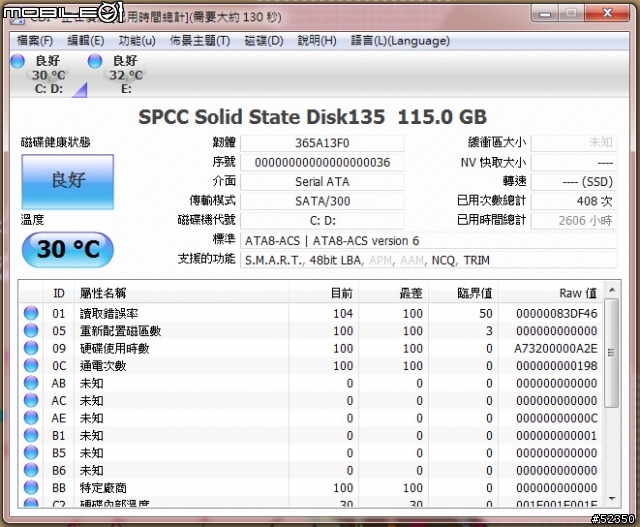Select the E: disk at 32 °C
The image size is (640, 527).
point(126,75)
